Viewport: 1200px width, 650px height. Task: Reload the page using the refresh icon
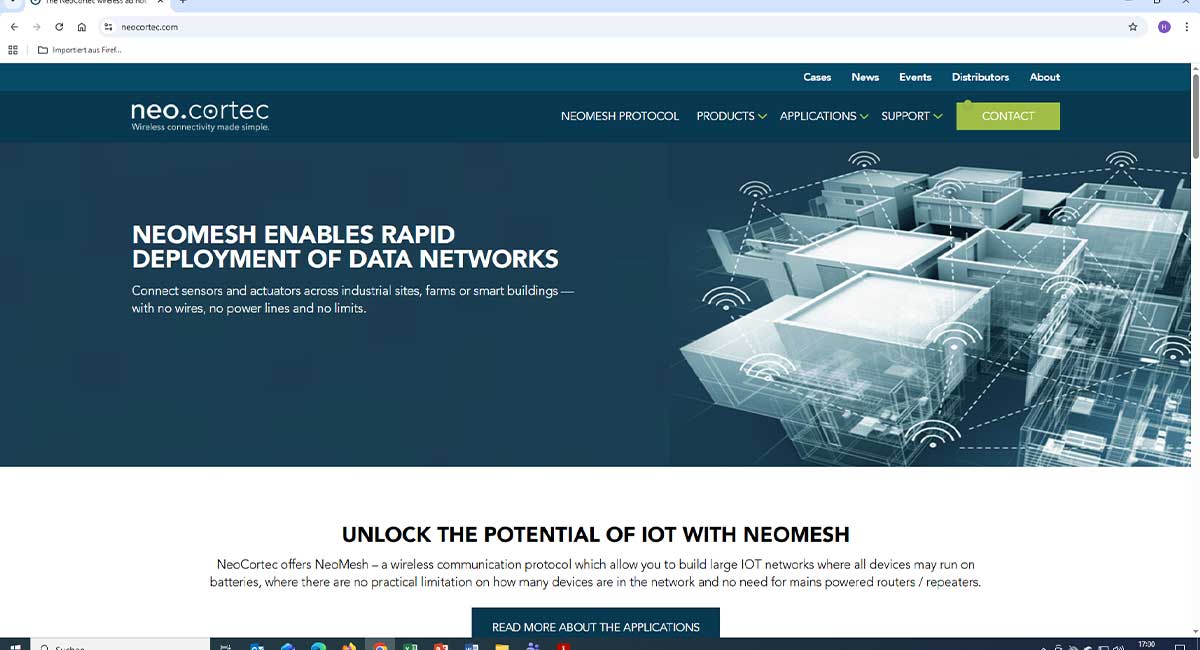click(x=59, y=27)
